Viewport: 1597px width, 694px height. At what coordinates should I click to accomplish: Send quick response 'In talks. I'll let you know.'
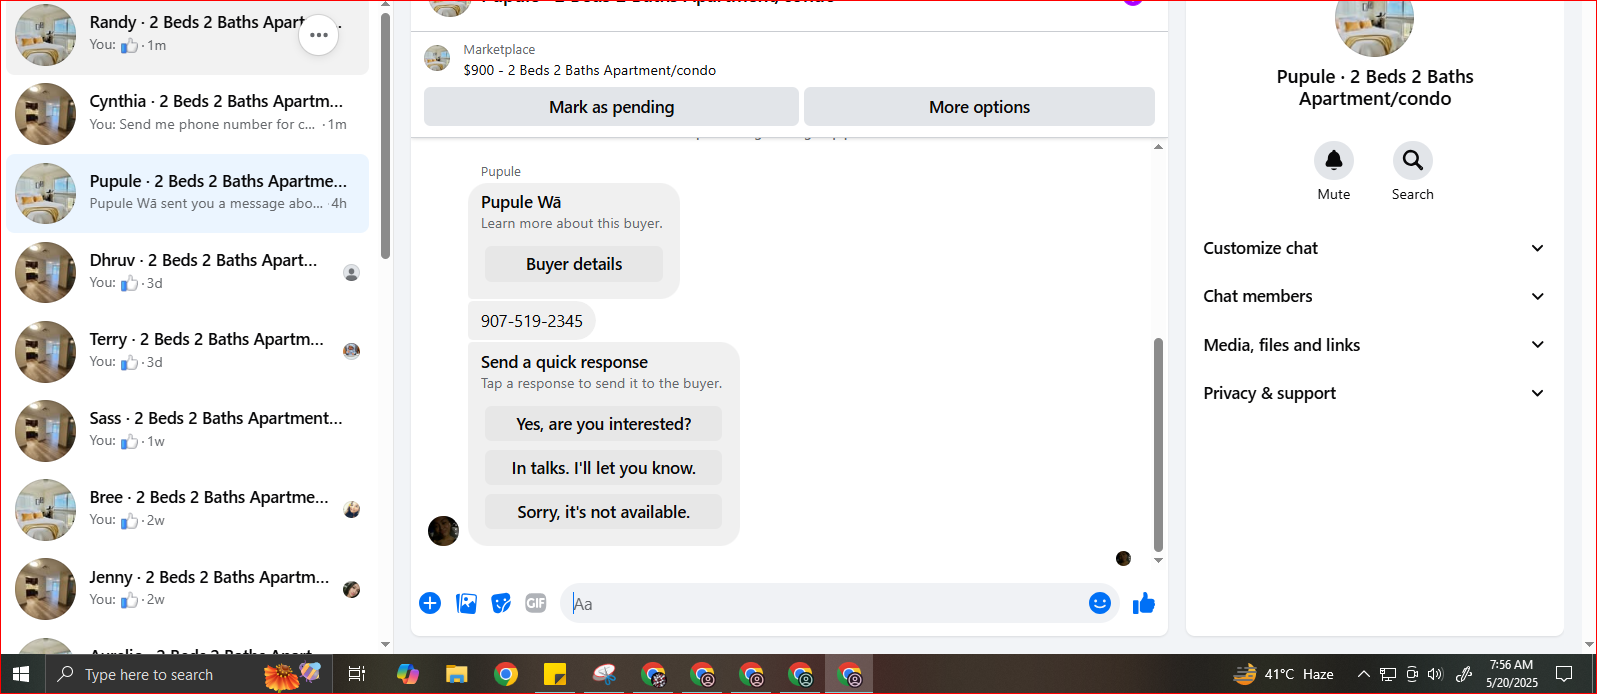click(603, 468)
